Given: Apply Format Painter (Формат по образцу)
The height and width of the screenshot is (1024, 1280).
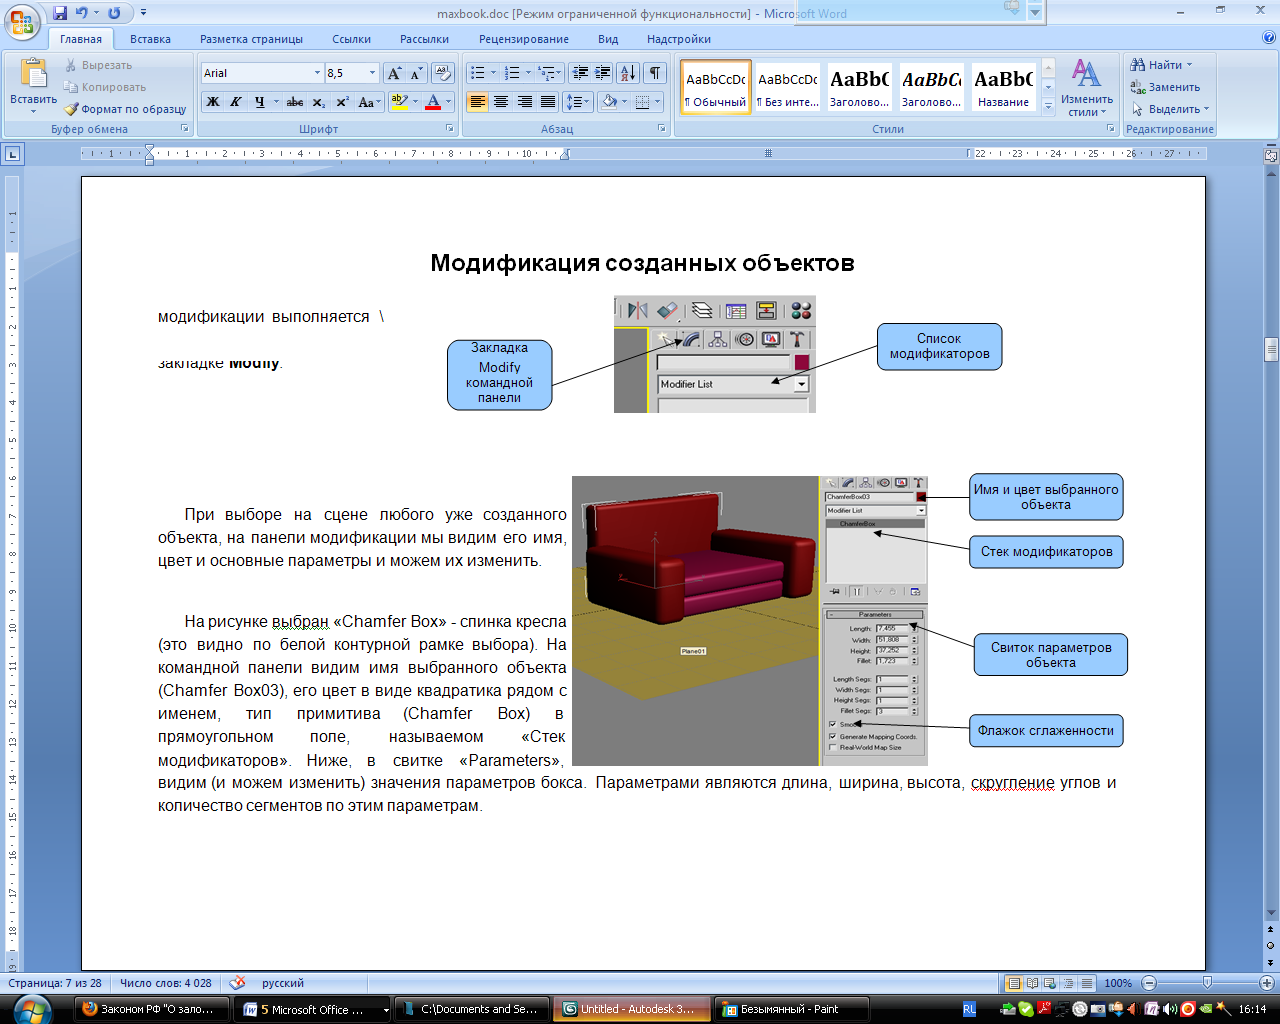Looking at the screenshot, I should (x=125, y=109).
